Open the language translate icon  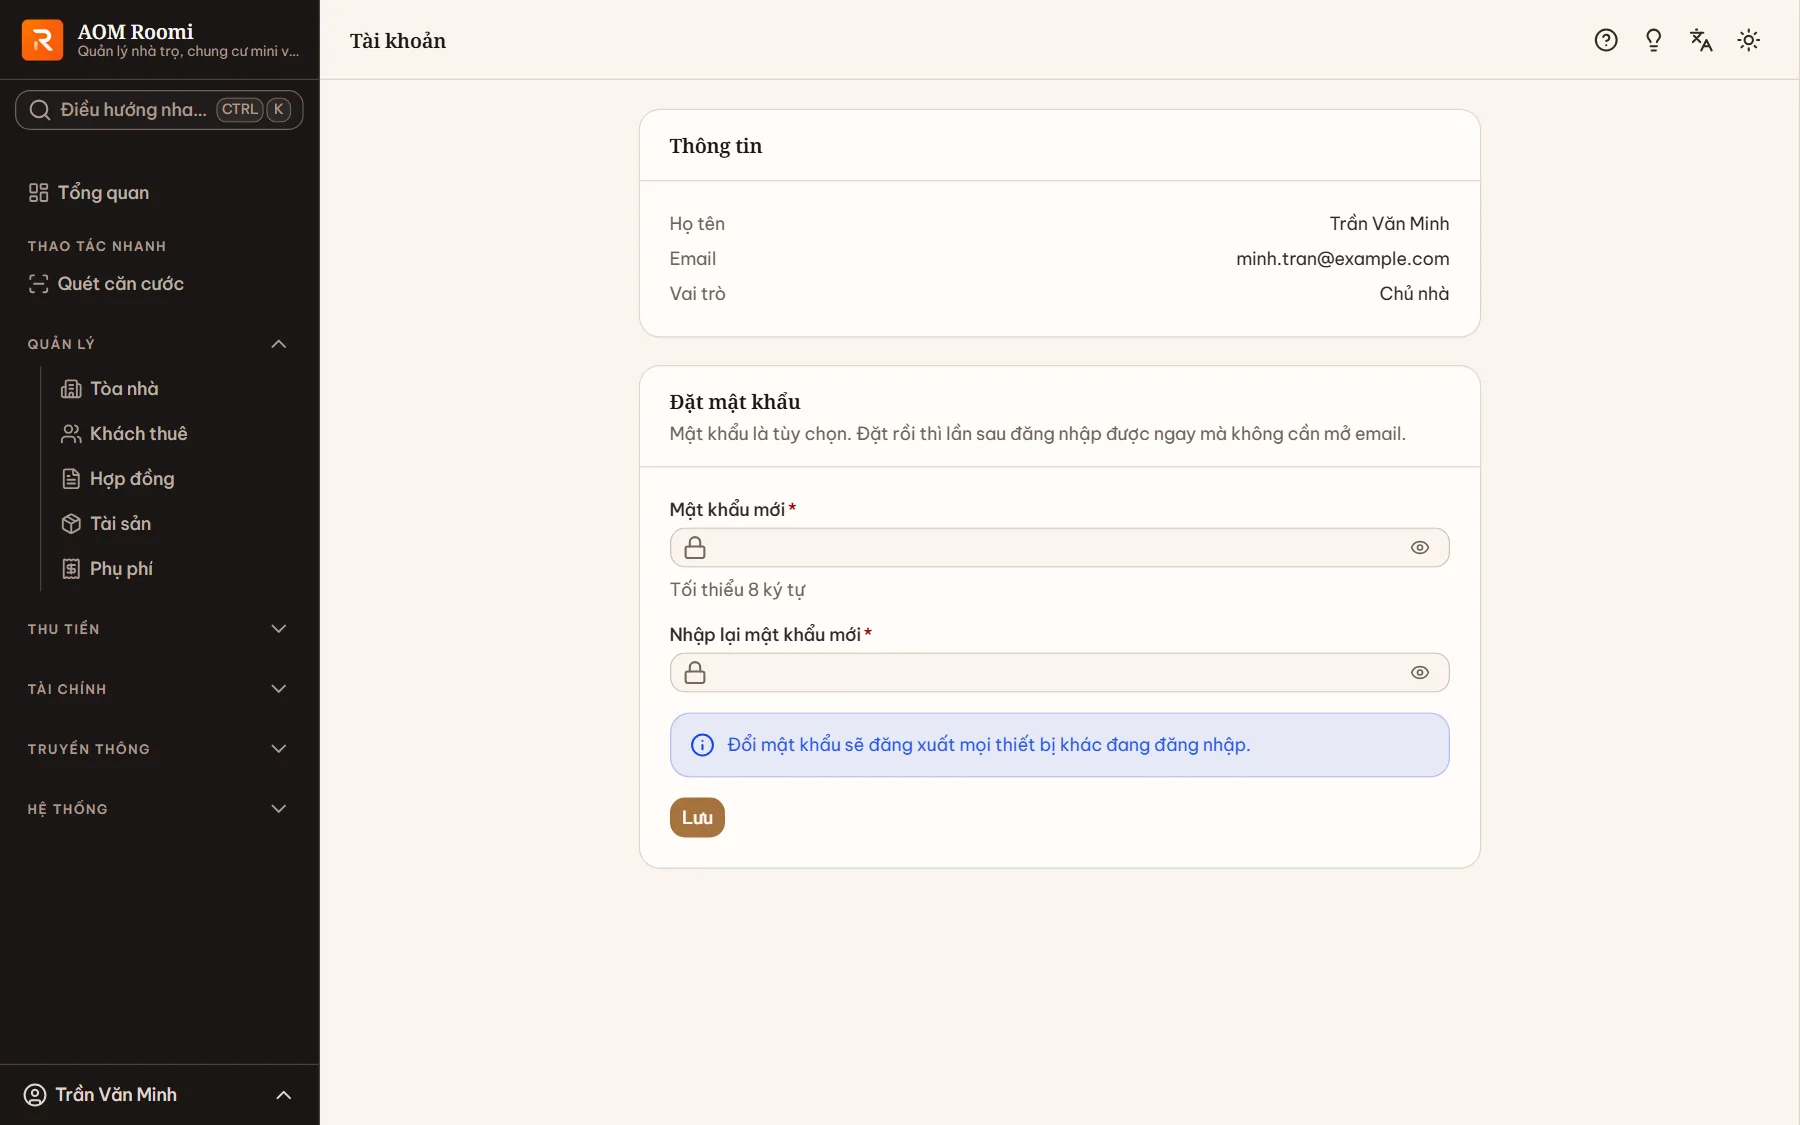[1701, 40]
